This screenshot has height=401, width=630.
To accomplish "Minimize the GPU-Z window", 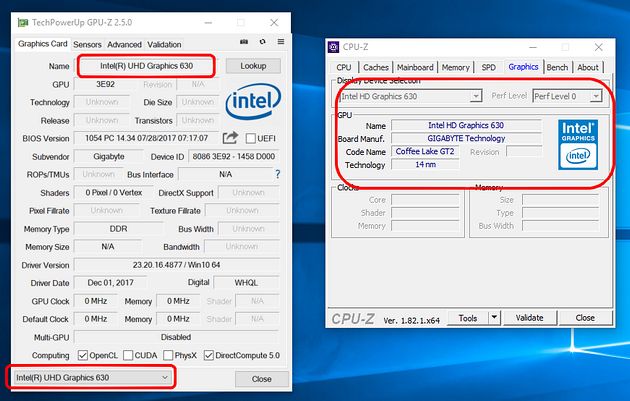I will (208, 23).
